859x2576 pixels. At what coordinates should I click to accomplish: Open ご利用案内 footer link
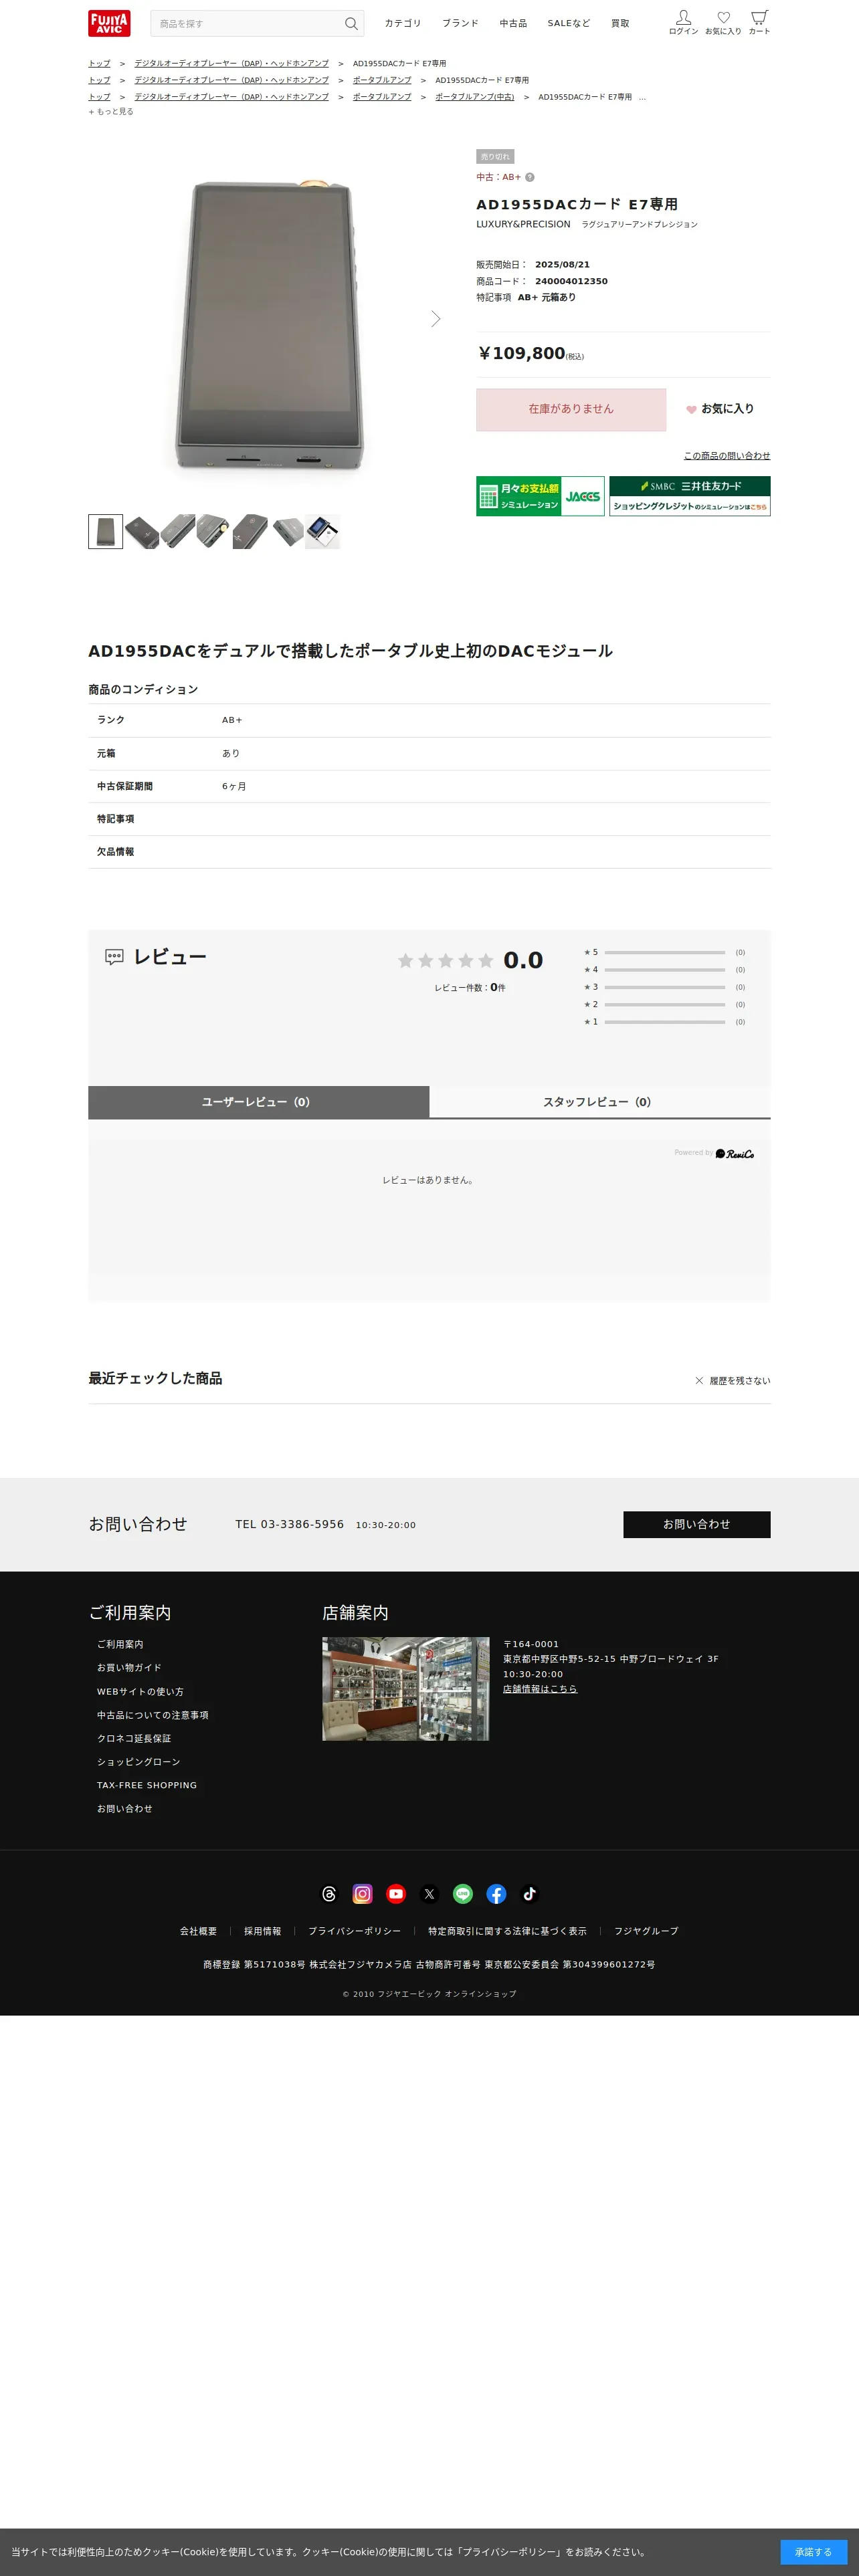pos(120,1644)
